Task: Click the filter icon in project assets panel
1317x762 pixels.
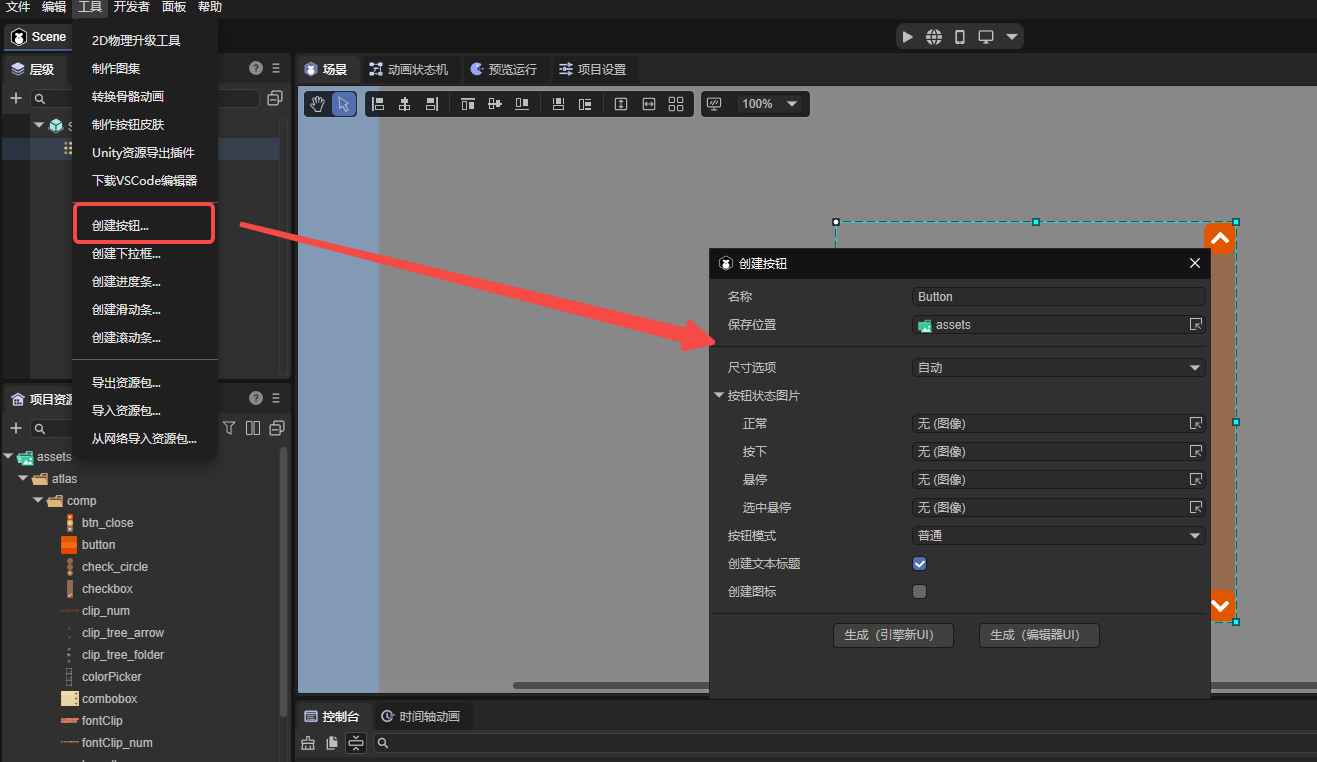Action: tap(229, 428)
